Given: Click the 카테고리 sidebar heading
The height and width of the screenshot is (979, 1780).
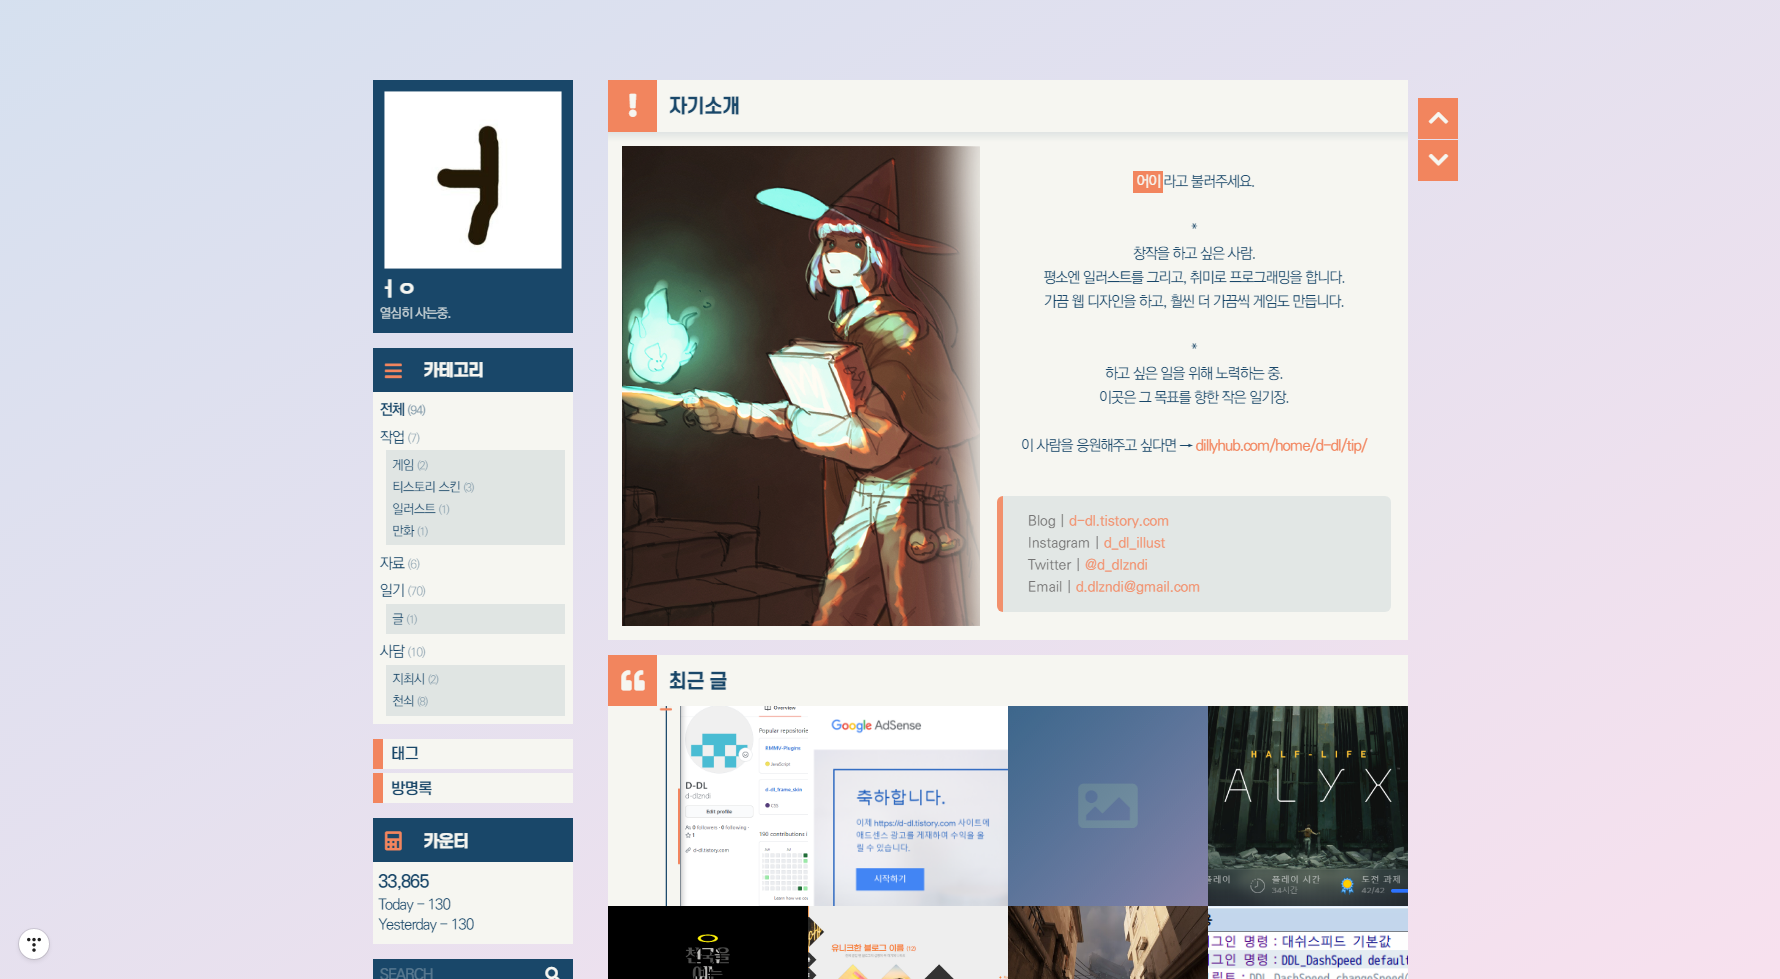Looking at the screenshot, I should [453, 370].
